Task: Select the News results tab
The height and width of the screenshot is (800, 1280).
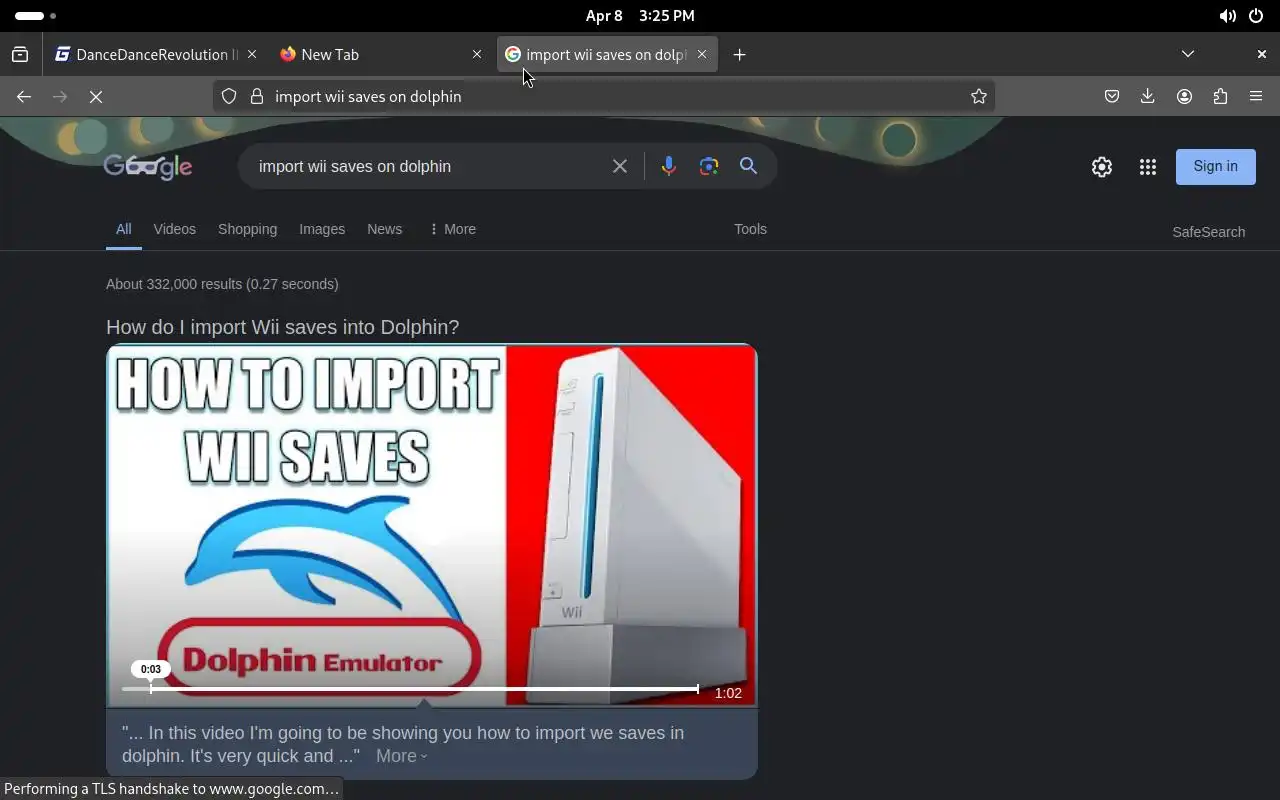Action: click(385, 229)
